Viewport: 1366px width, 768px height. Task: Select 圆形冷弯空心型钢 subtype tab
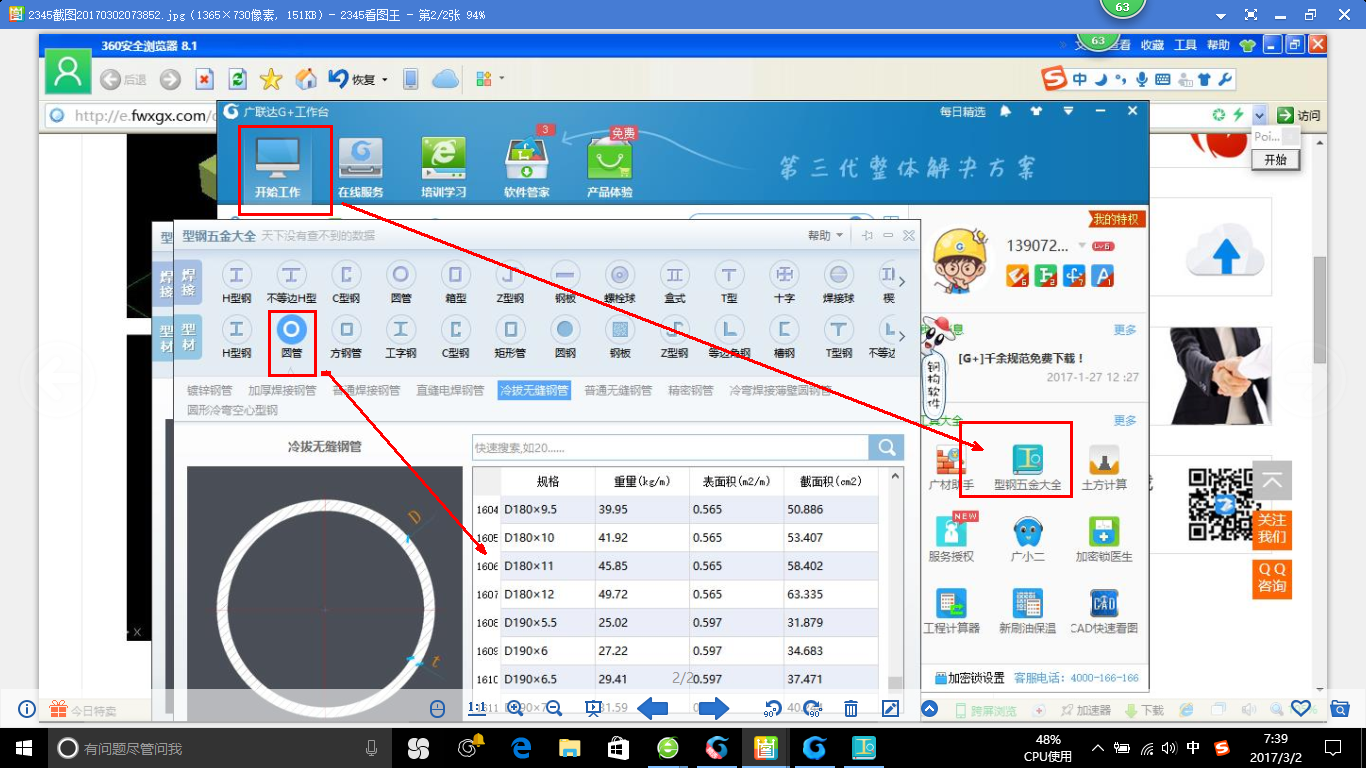232,410
